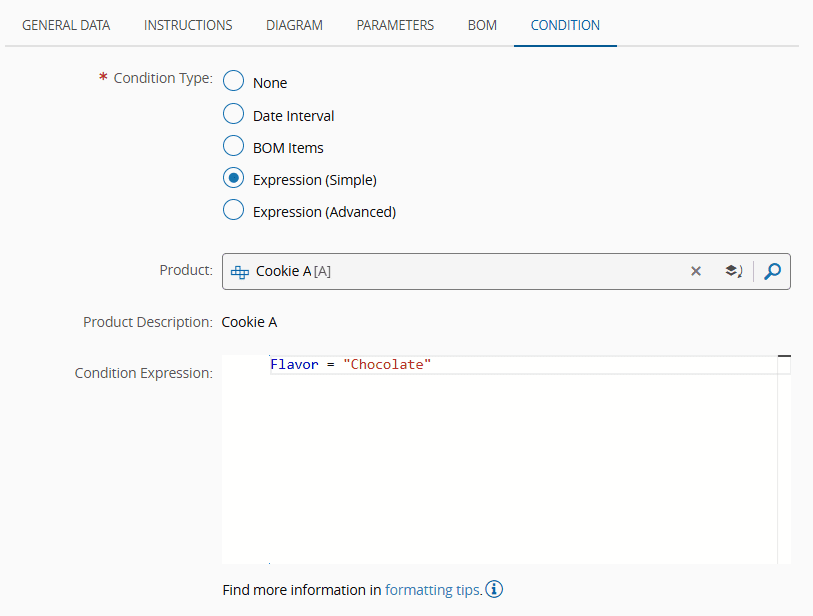Choose the Date Interval condition type
The height and width of the screenshot is (616, 813).
(233, 115)
